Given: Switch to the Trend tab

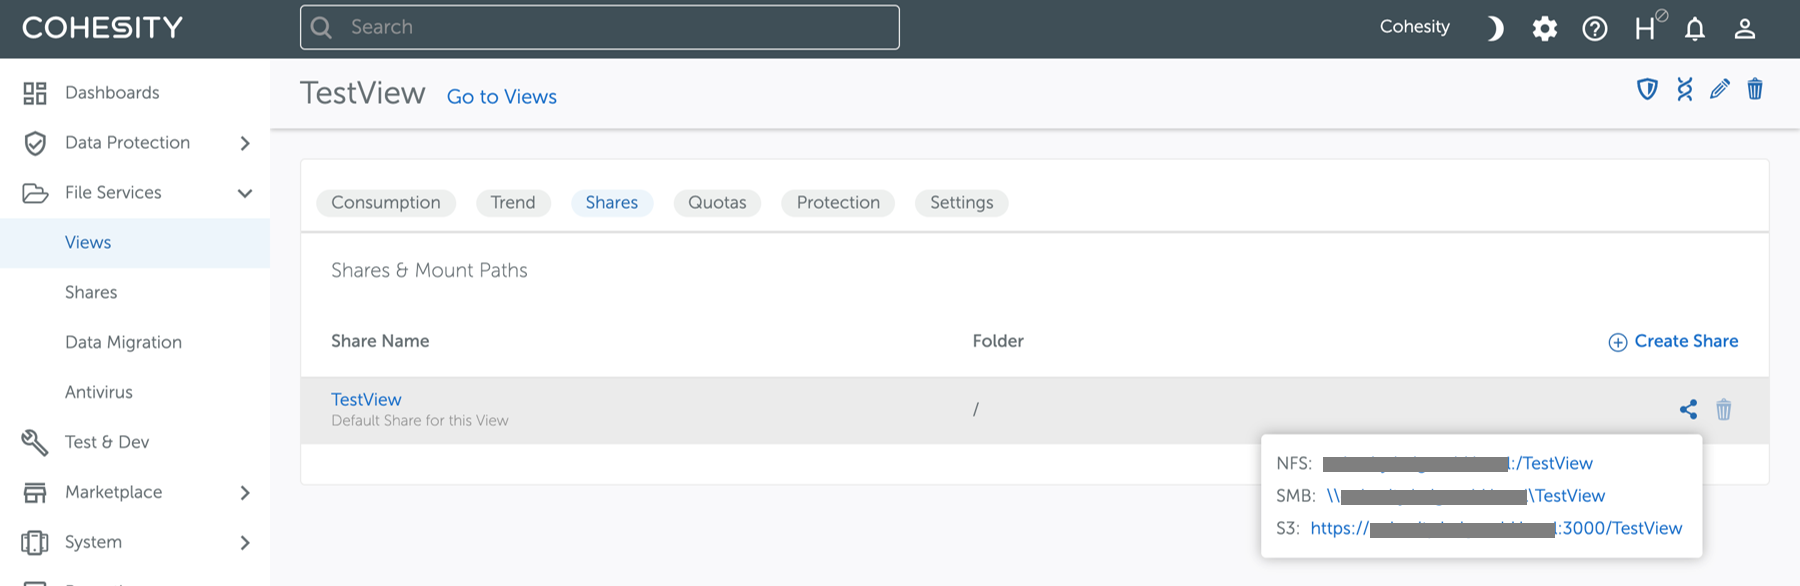Looking at the screenshot, I should [x=513, y=203].
